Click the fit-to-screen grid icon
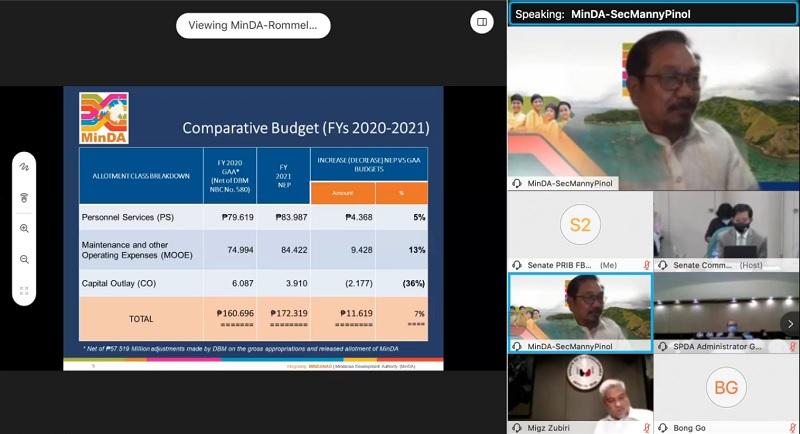The height and width of the screenshot is (434, 800). pyautogui.click(x=24, y=291)
